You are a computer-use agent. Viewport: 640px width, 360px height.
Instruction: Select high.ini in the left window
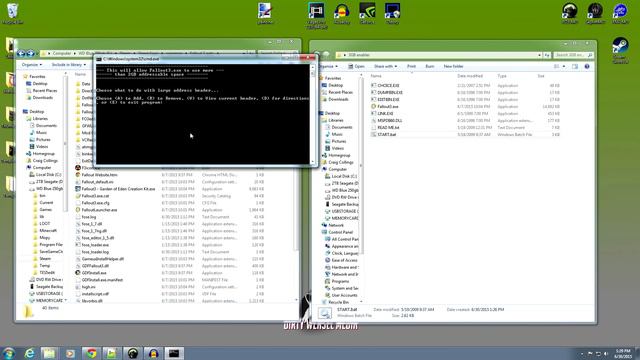pyautogui.click(x=88, y=287)
